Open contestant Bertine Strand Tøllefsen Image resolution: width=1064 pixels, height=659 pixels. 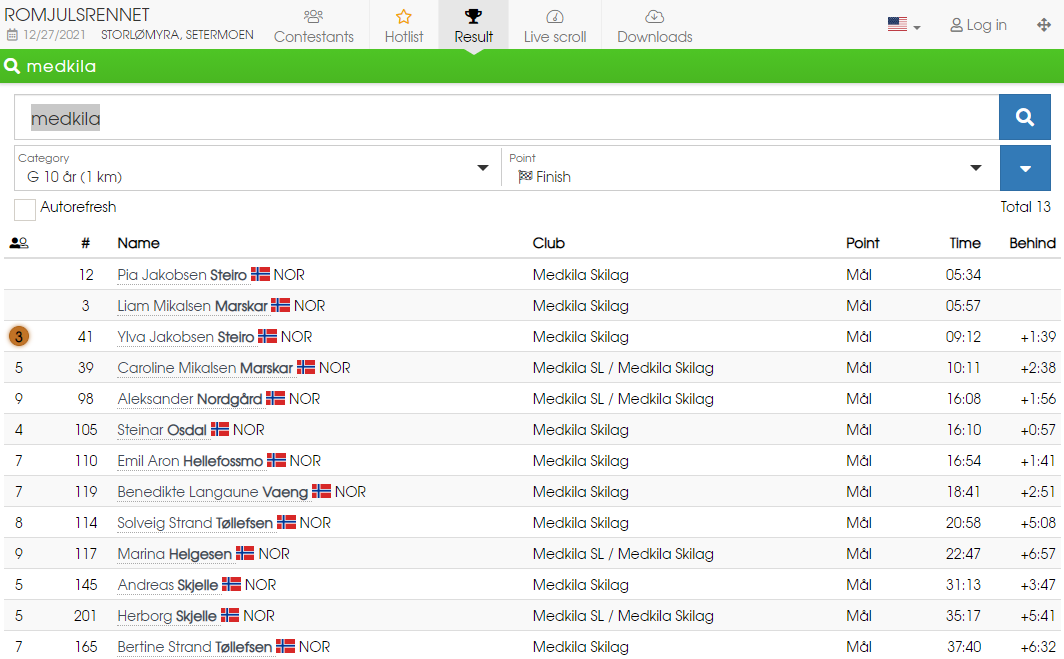click(x=194, y=647)
